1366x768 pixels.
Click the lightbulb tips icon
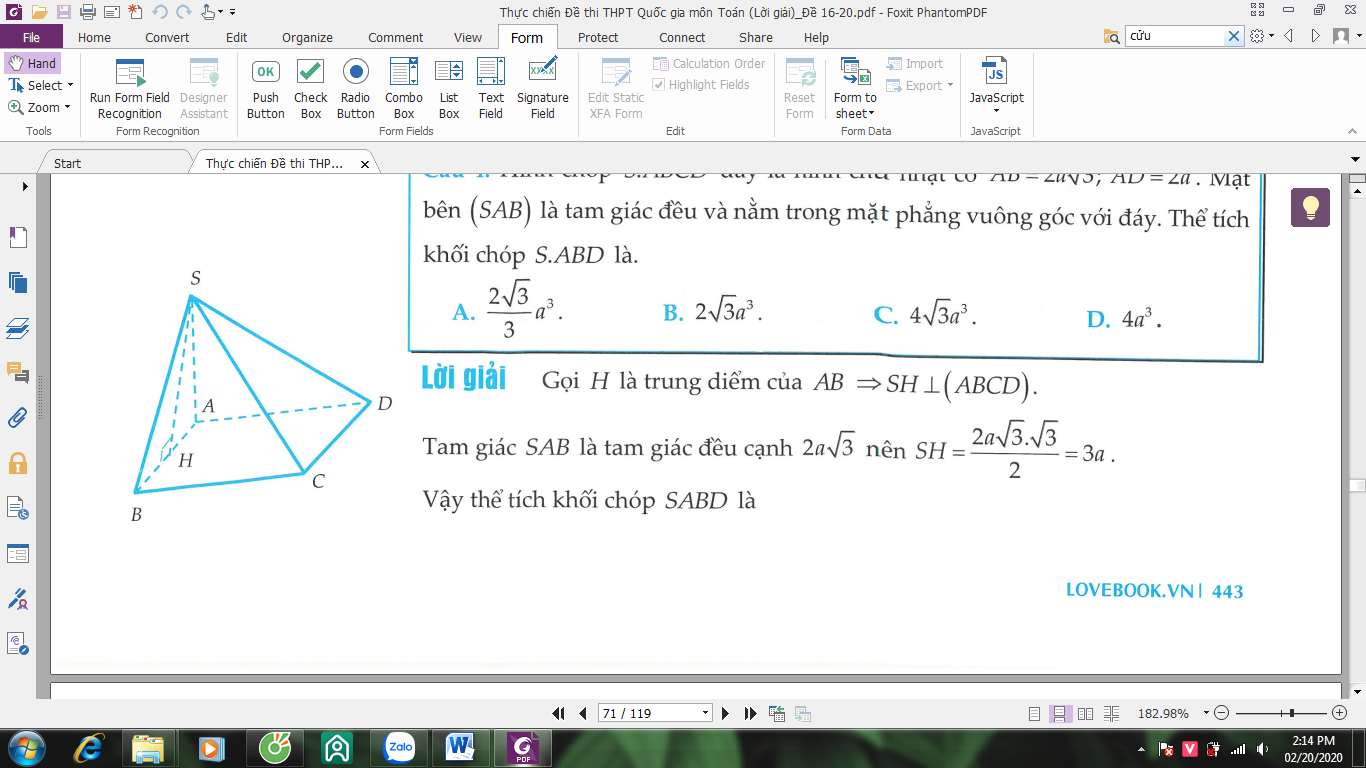point(1311,207)
